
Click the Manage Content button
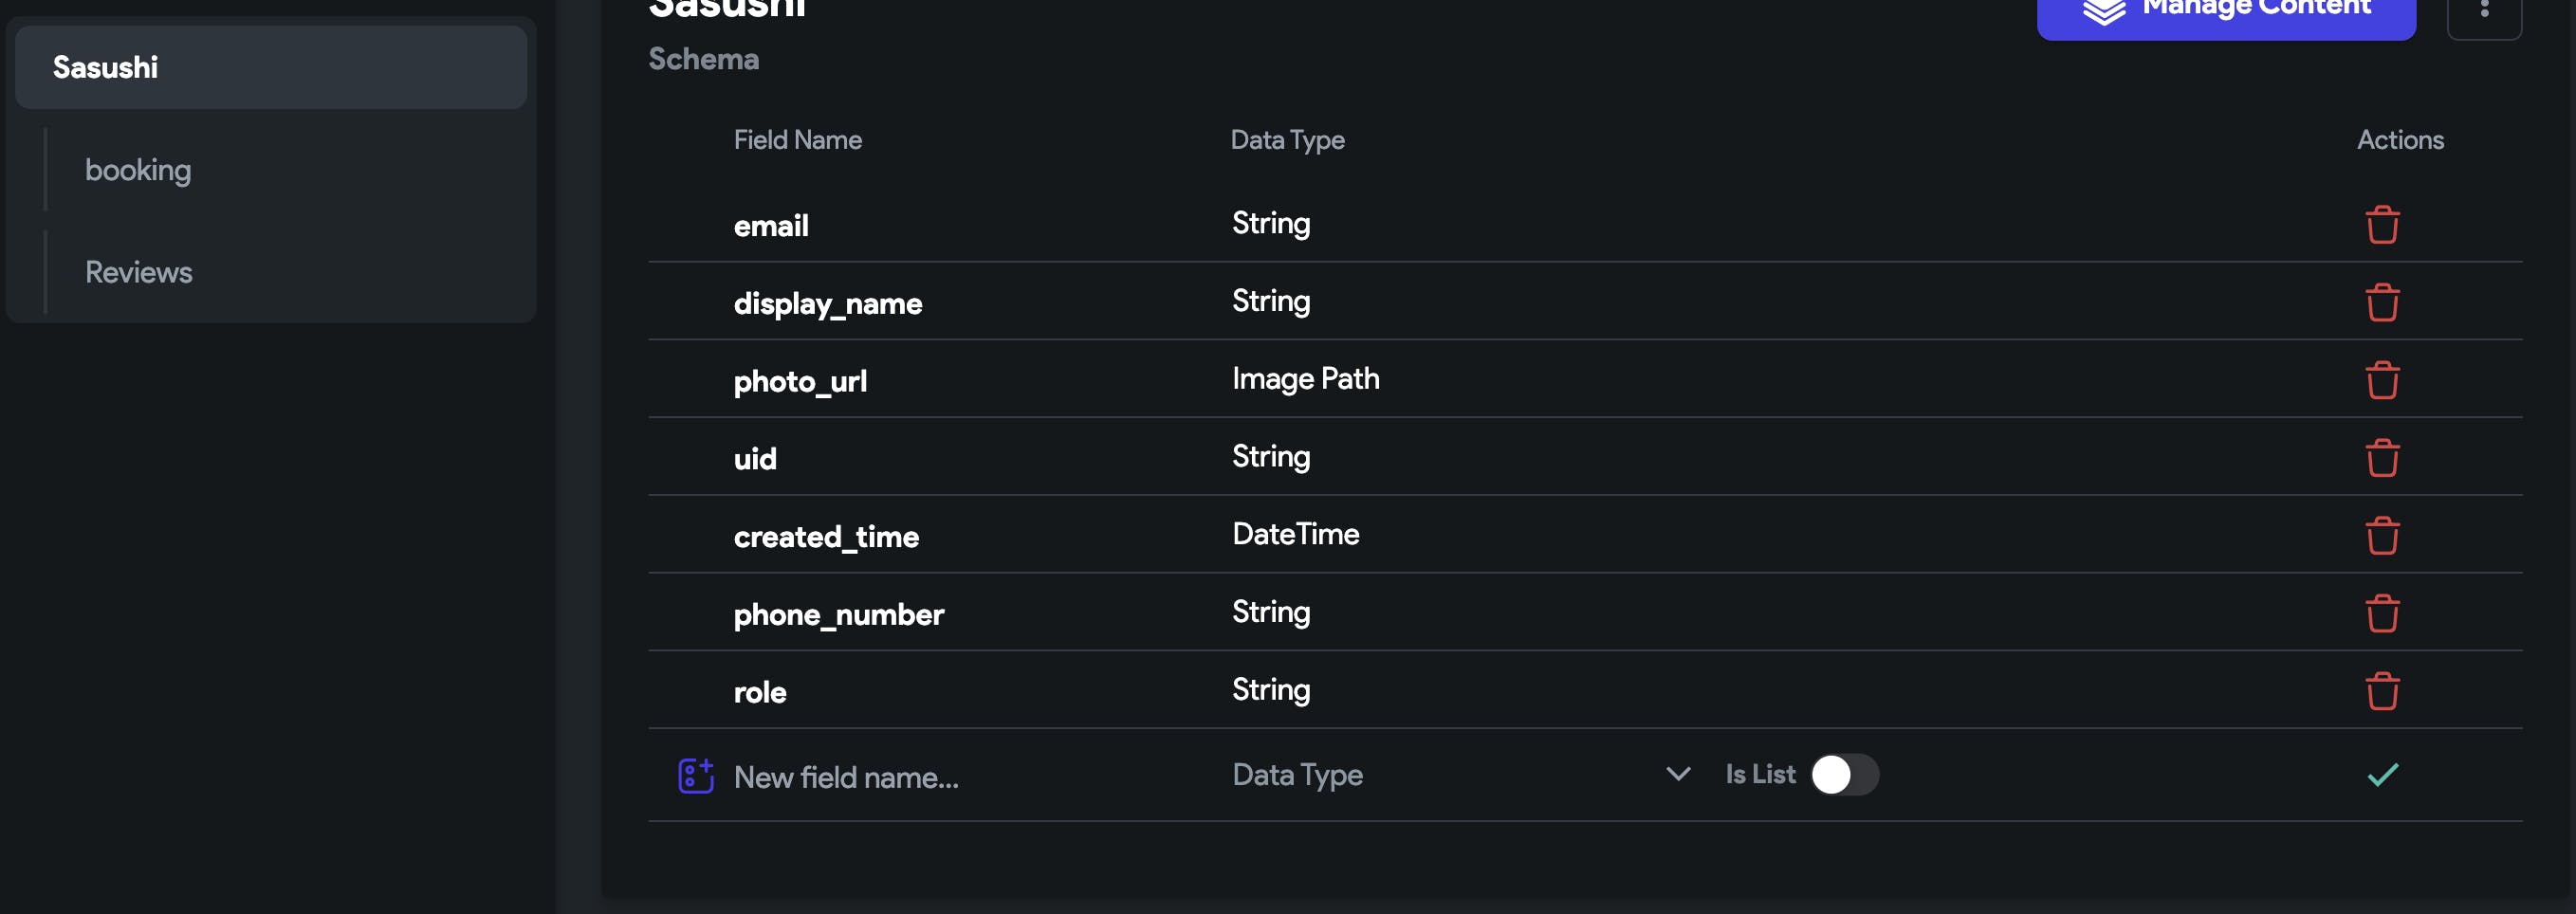point(2225,14)
